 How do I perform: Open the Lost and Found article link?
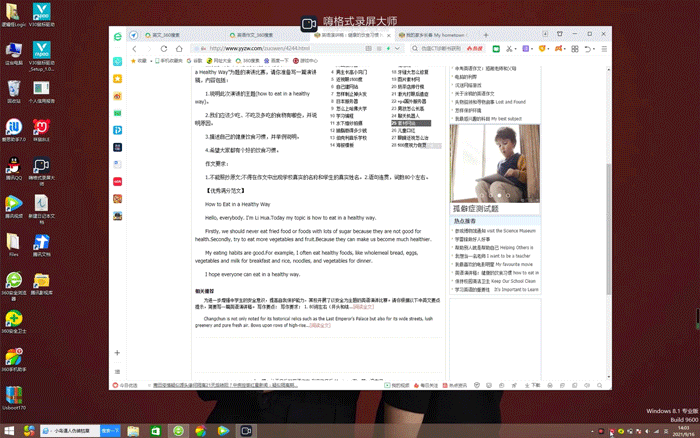click(494, 102)
